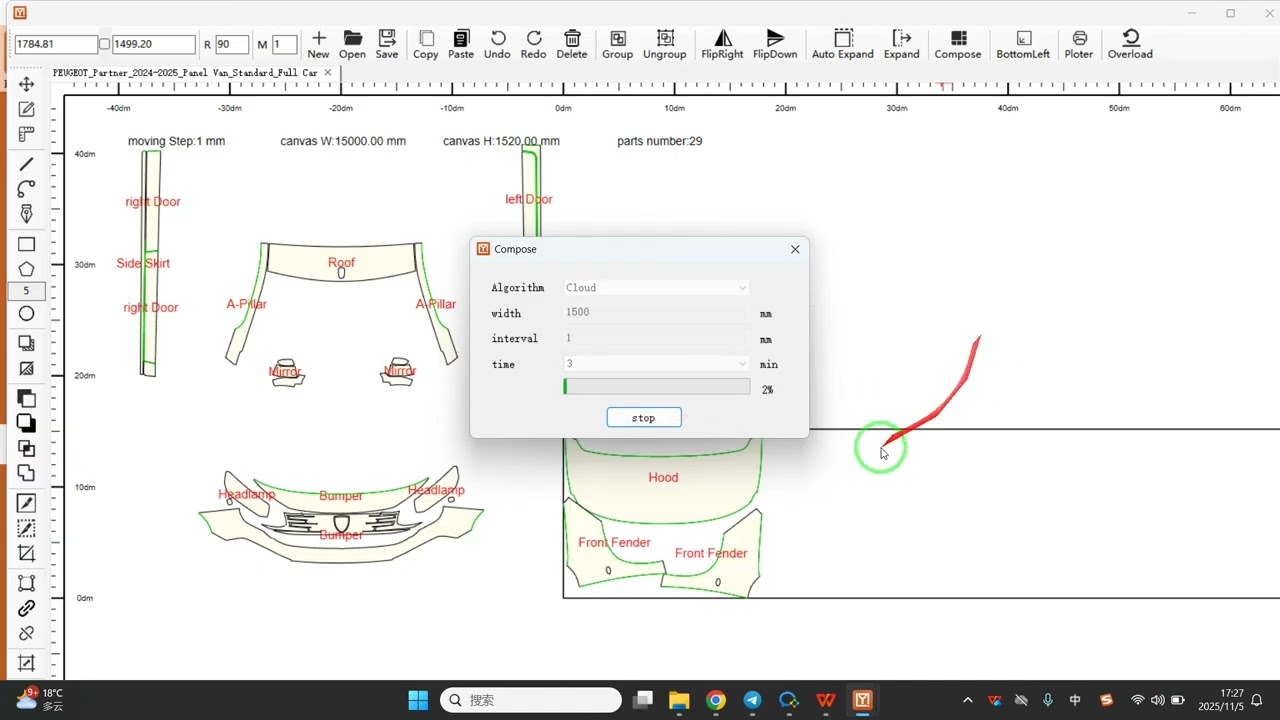Open the Algorithm dropdown in Compose dialog
Viewport: 1280px width, 720px height.
point(656,288)
